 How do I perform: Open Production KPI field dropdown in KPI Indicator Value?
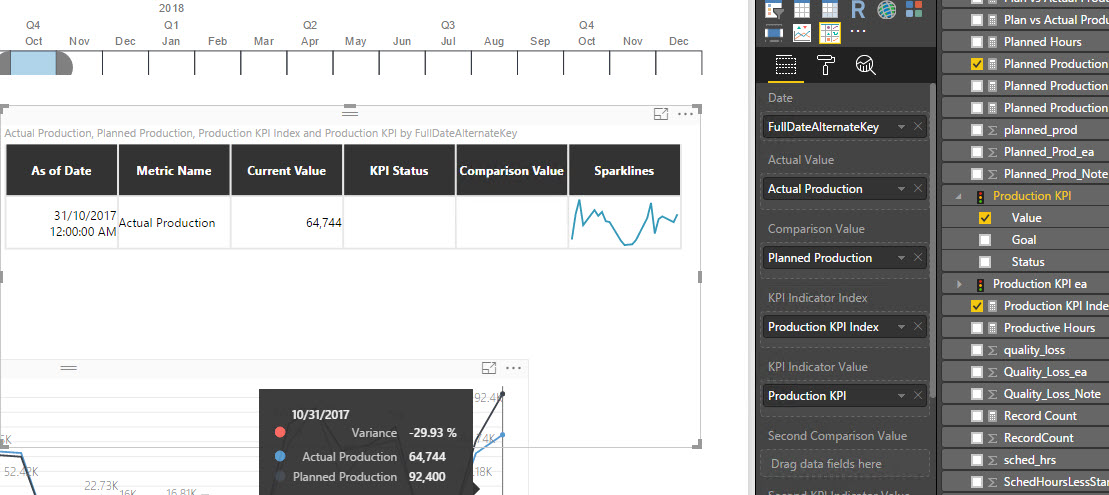[901, 395]
